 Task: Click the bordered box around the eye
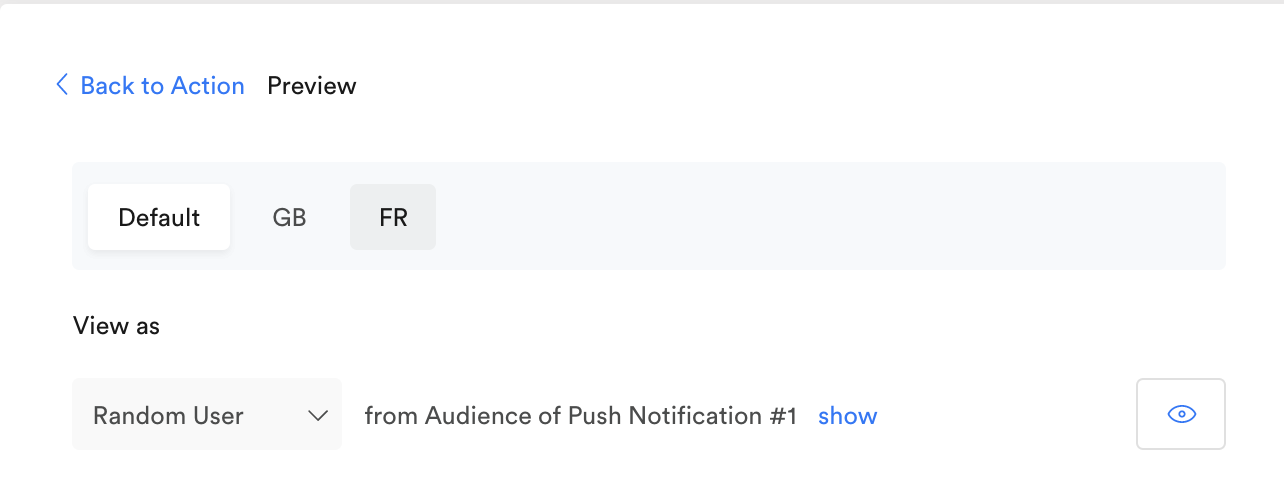coord(1181,414)
